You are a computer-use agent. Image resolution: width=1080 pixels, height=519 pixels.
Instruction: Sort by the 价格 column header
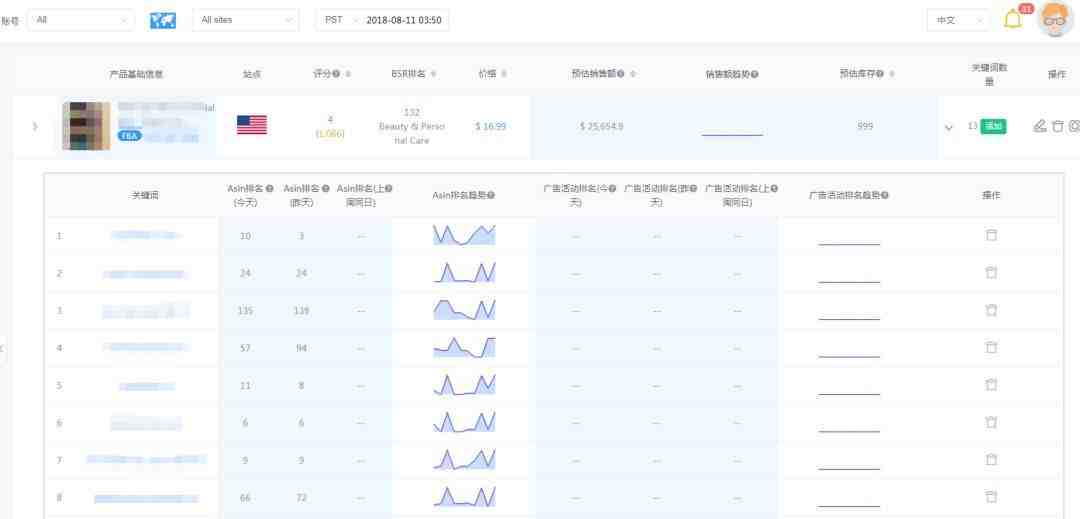492,74
